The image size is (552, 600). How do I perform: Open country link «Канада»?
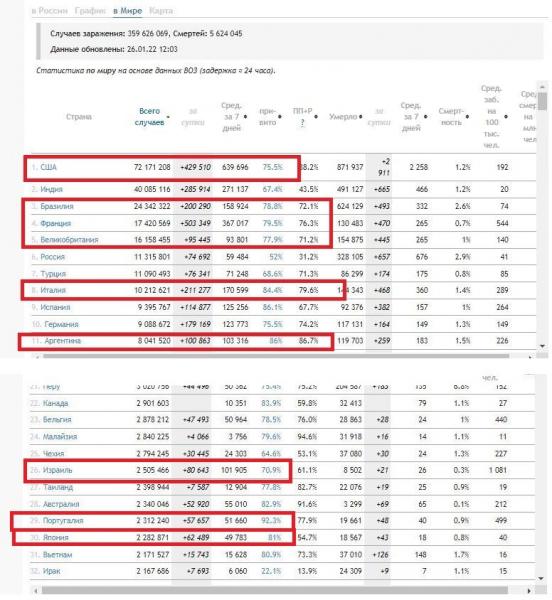click(55, 403)
